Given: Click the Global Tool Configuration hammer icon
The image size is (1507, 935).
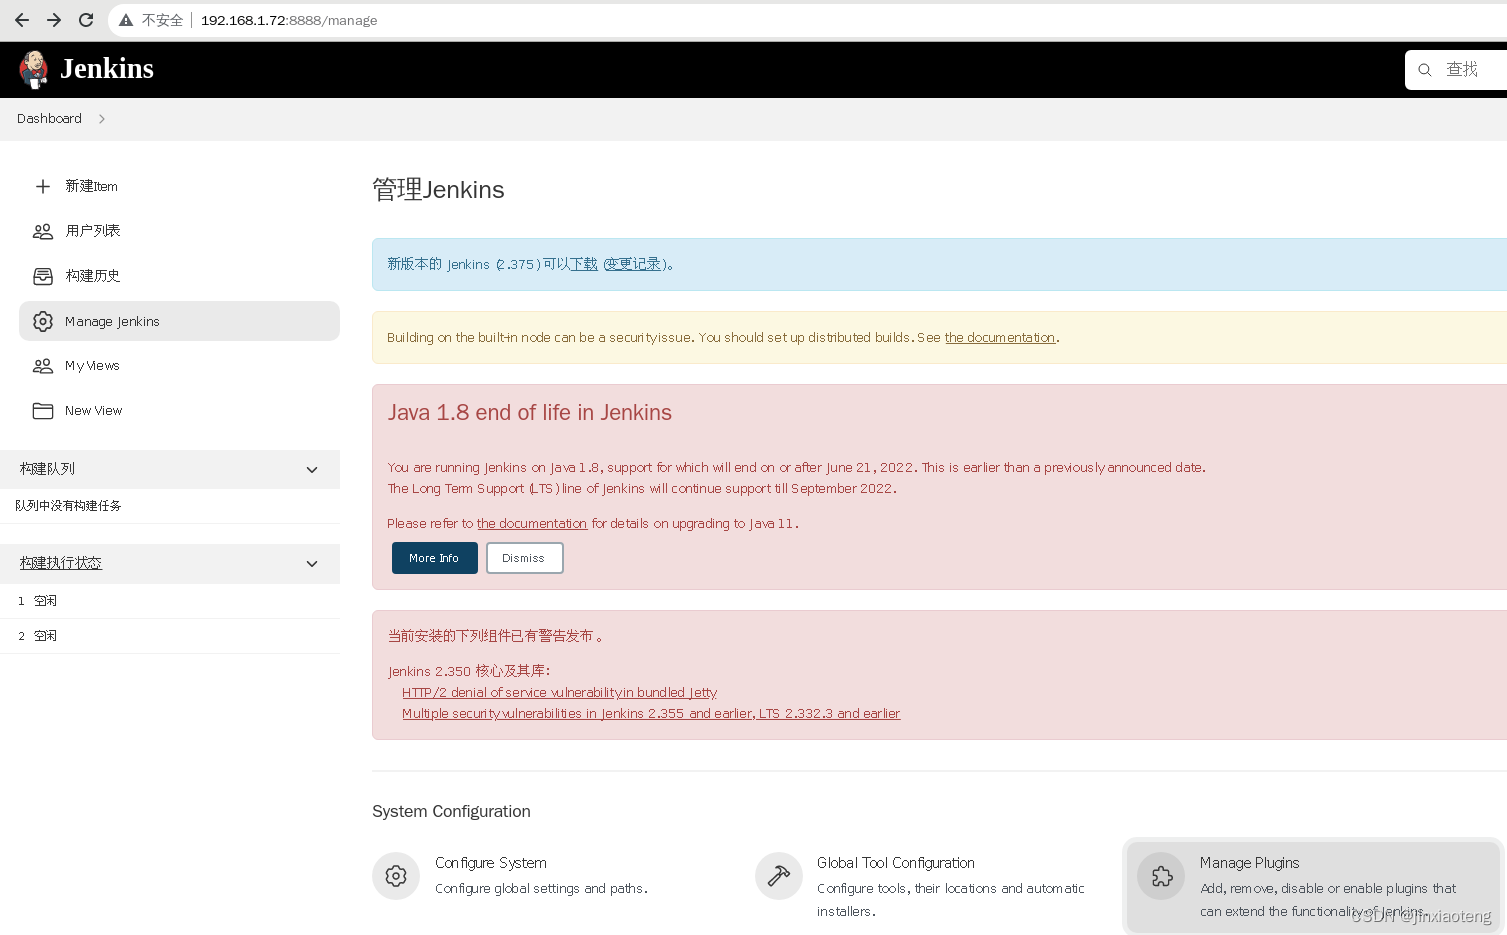Looking at the screenshot, I should point(779,876).
